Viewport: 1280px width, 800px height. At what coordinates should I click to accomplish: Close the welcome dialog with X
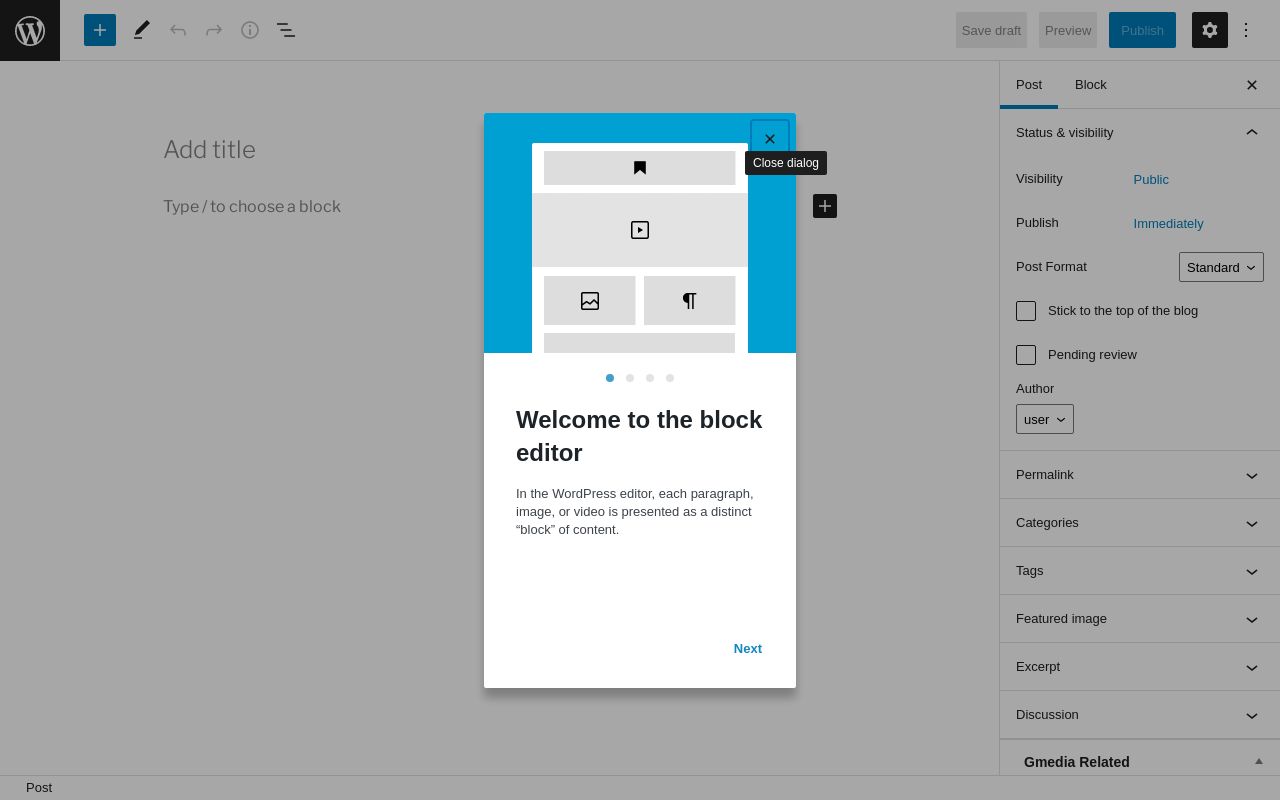click(x=770, y=139)
